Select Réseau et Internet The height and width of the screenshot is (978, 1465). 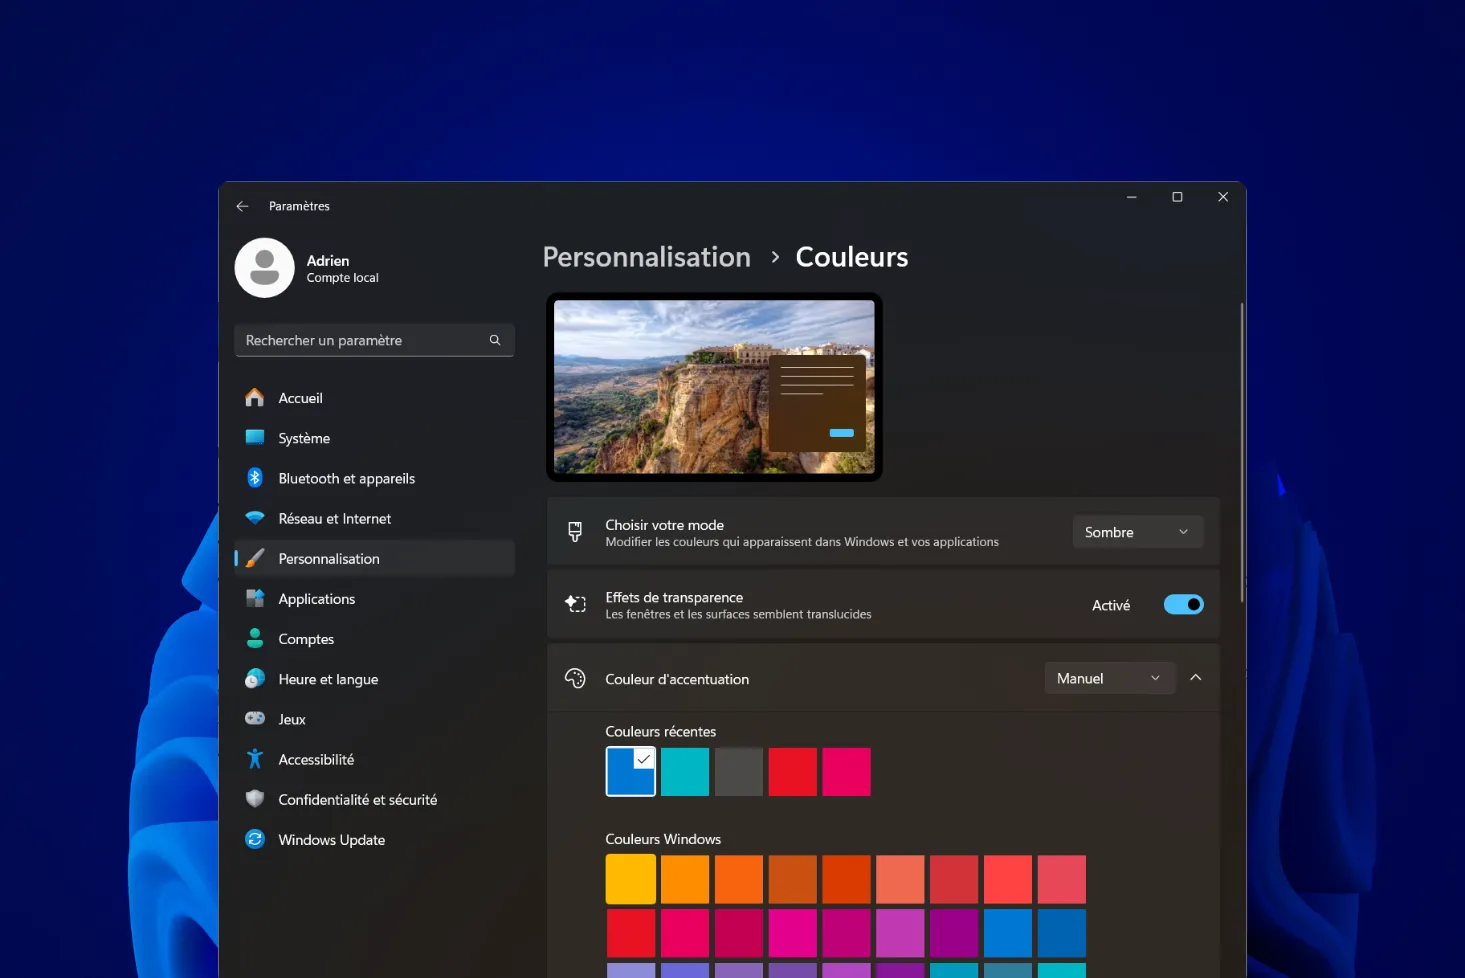(x=374, y=518)
